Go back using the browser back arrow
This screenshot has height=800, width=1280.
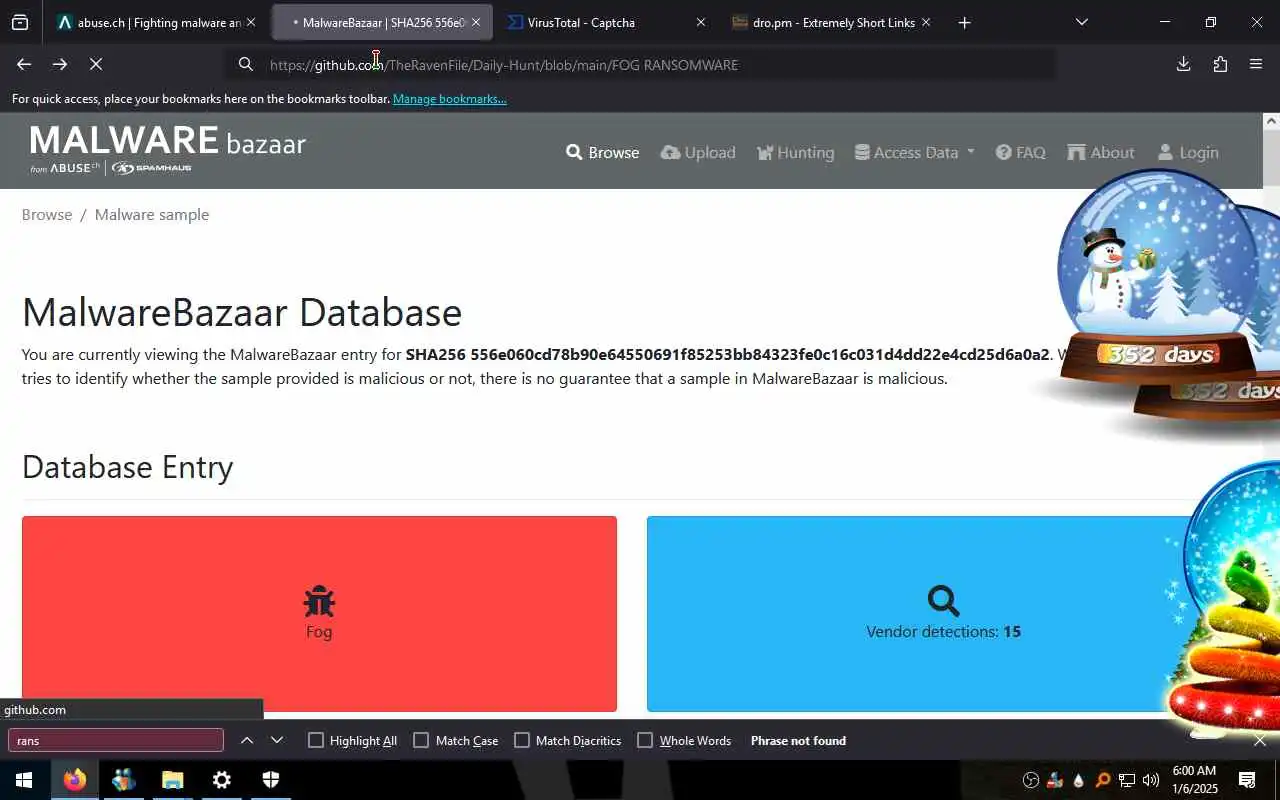(x=24, y=64)
